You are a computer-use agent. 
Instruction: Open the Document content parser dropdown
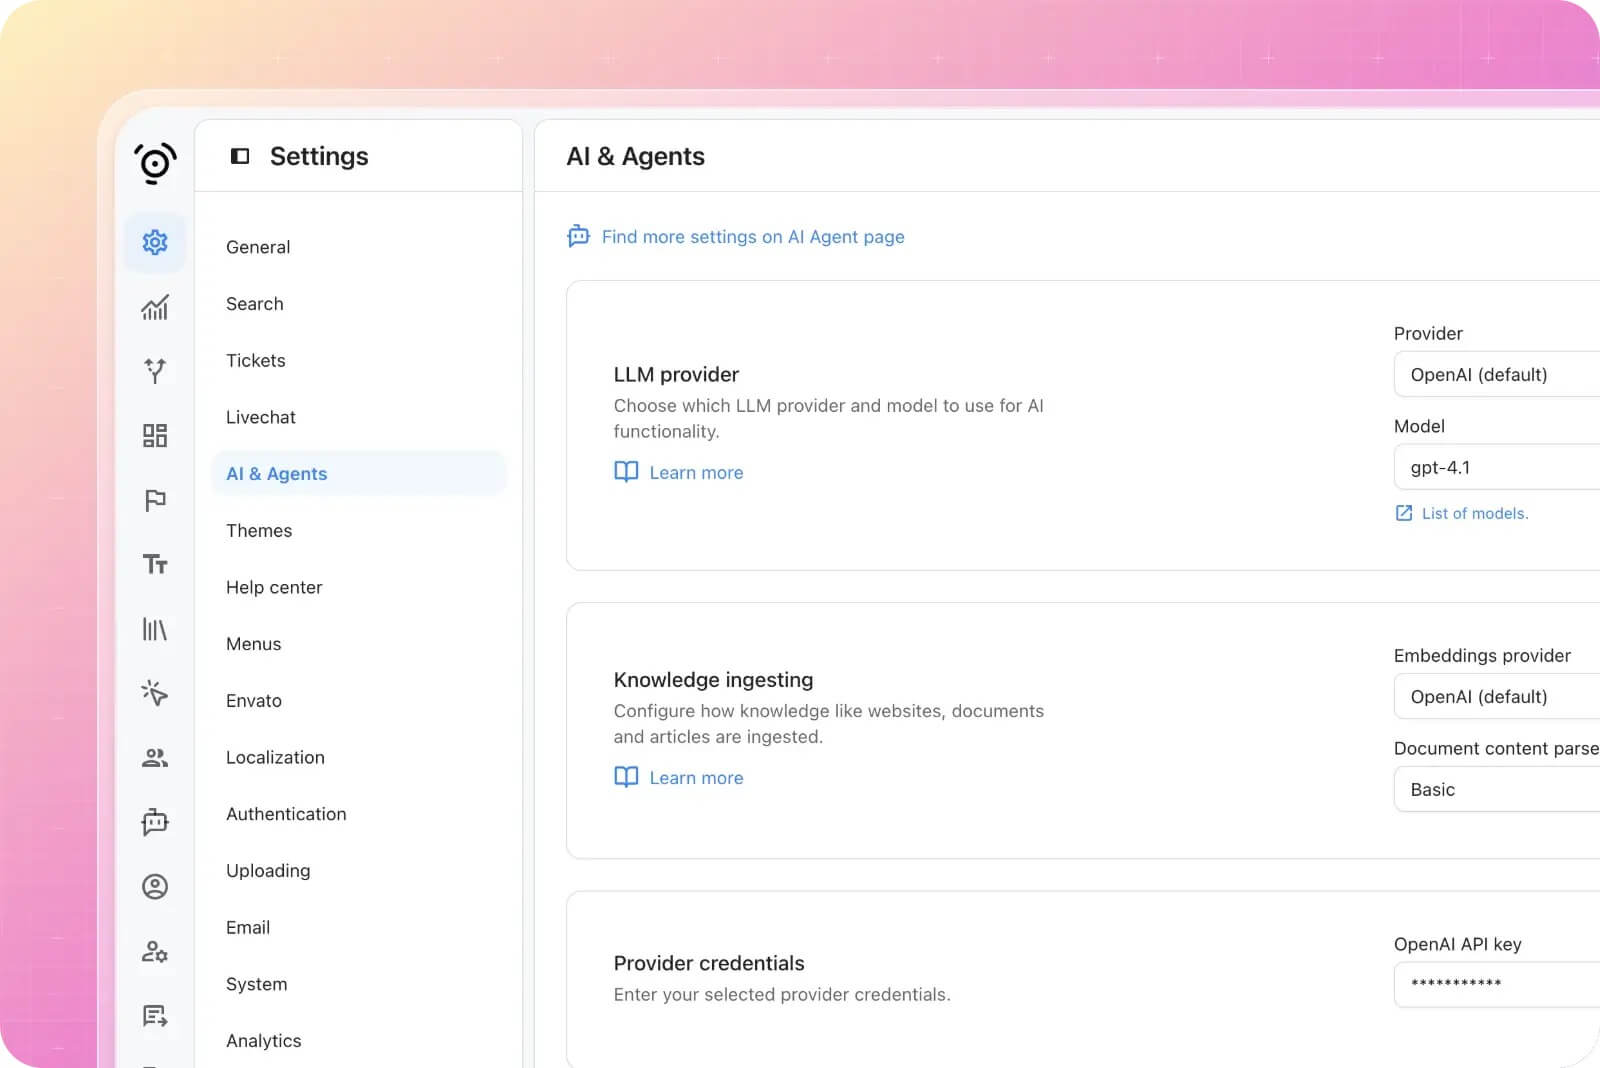click(x=1496, y=790)
